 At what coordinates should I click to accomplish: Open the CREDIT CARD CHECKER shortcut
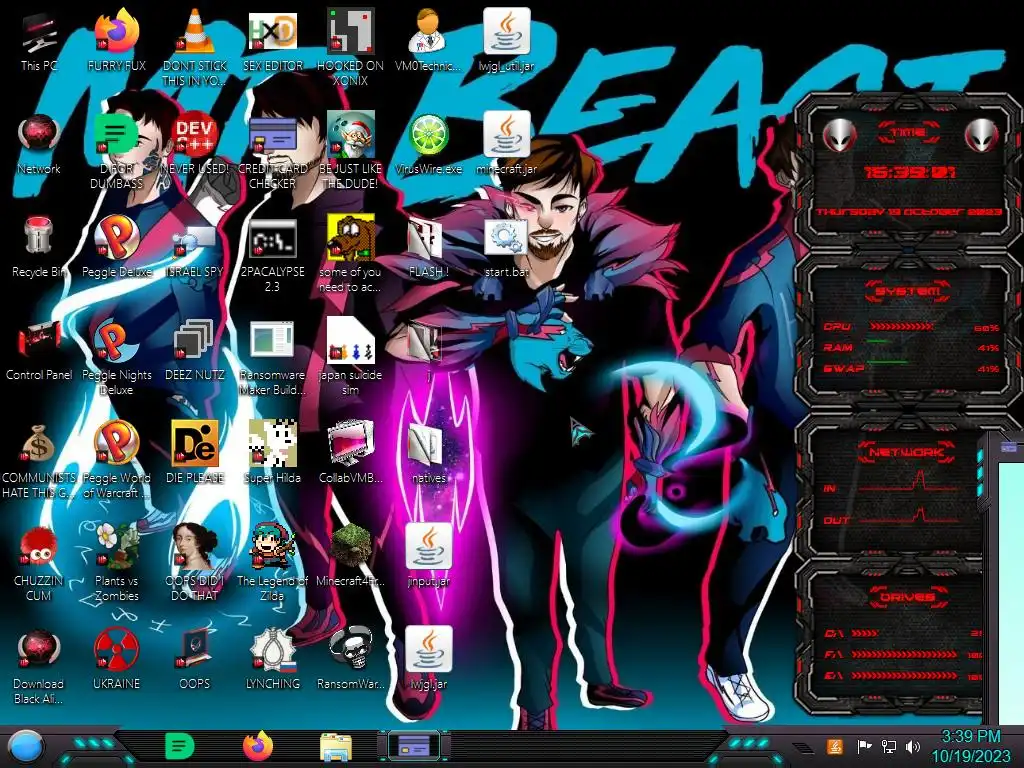272,135
